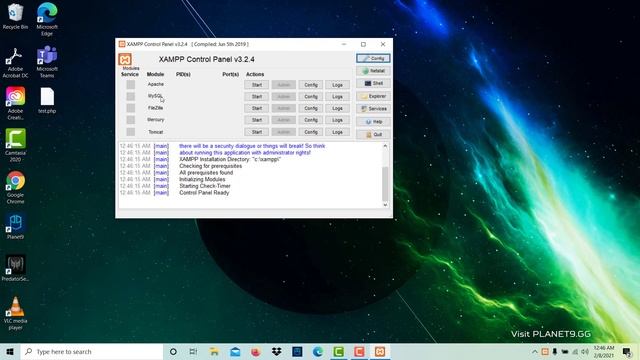Start the MySQL module
Screen dimensions: 640x360
pyautogui.click(x=257, y=97)
